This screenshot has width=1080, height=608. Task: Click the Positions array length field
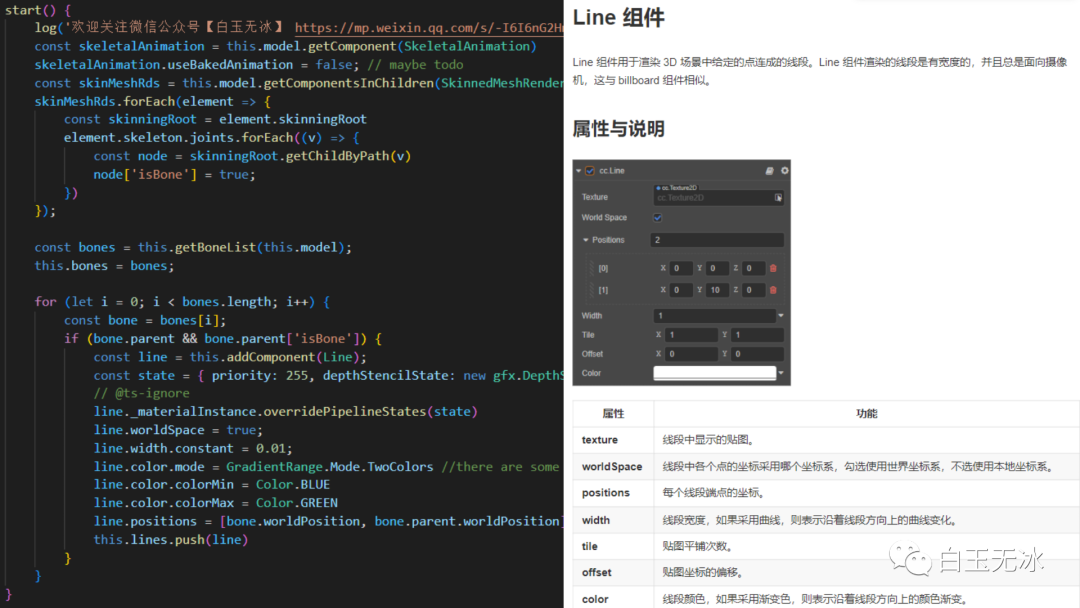coord(717,240)
